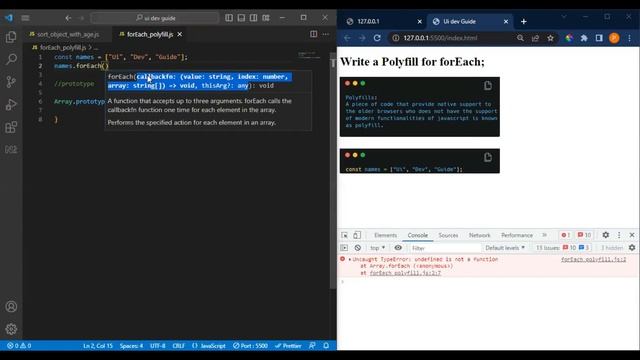
Task: Open VS Code notifications bell
Action: [326, 346]
